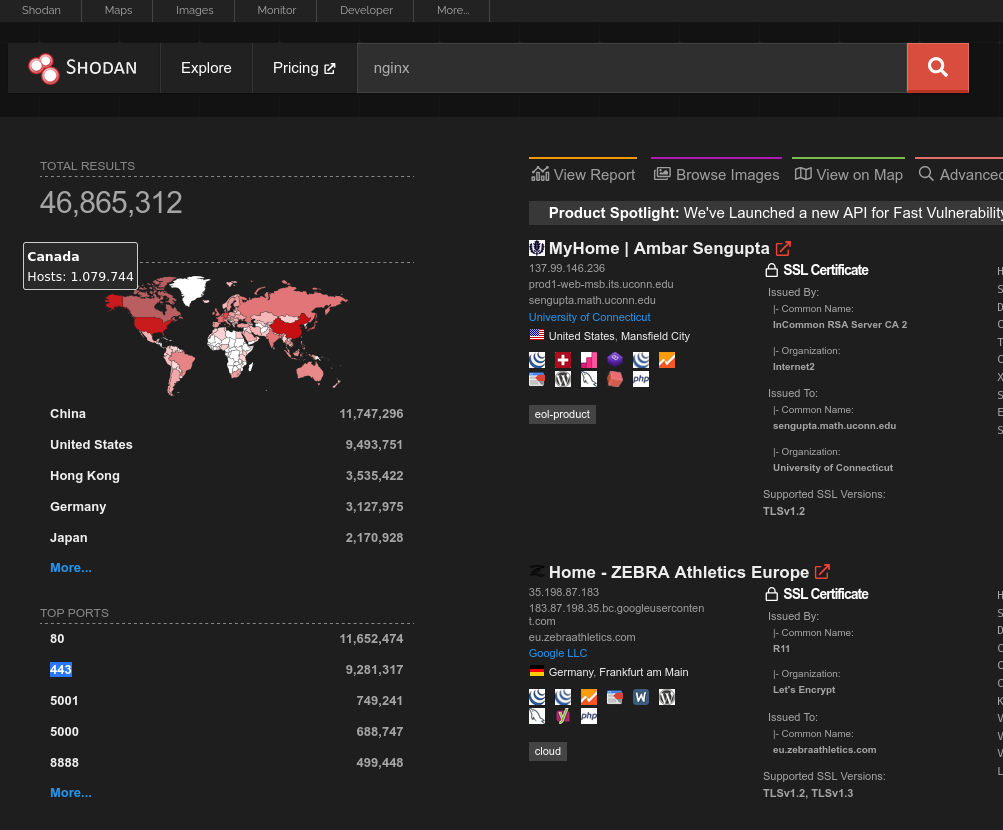This screenshot has height=830, width=1003.
Task: Filter by port 5000
Action: tap(64, 732)
